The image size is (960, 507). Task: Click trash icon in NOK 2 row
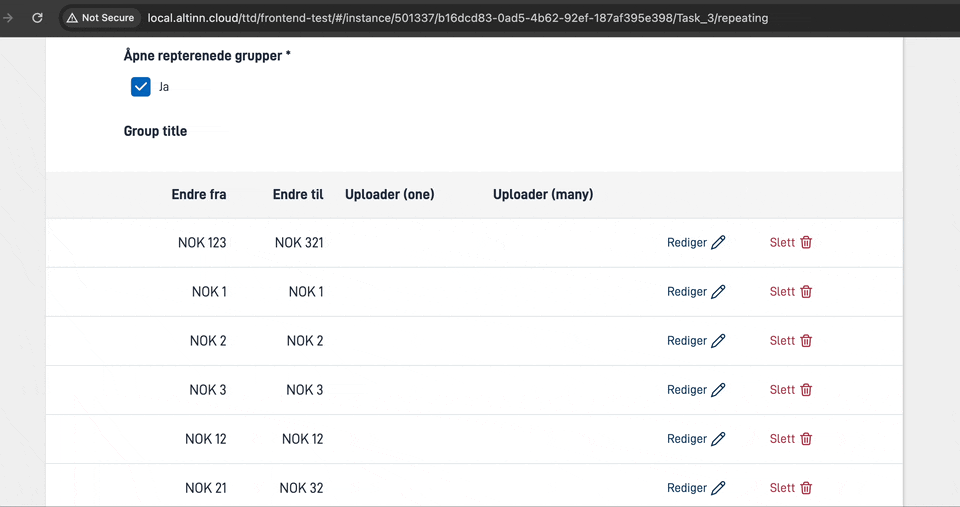pyautogui.click(x=806, y=341)
